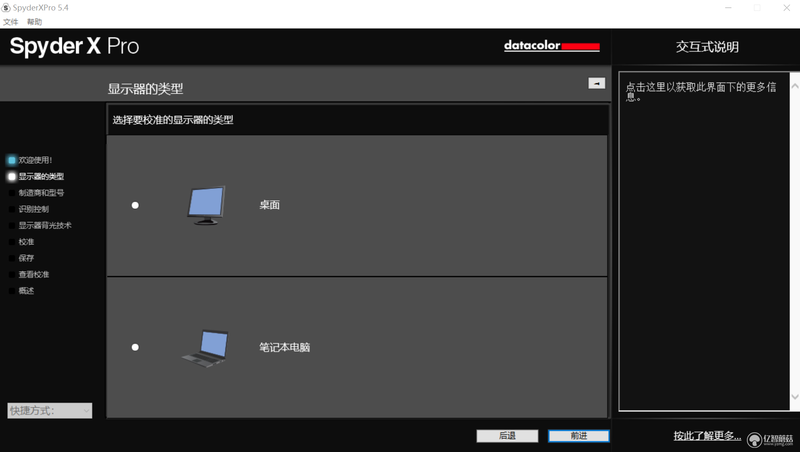Image resolution: width=800 pixels, height=452 pixels.
Task: Select 校准 step in sidebar
Action: (x=26, y=242)
